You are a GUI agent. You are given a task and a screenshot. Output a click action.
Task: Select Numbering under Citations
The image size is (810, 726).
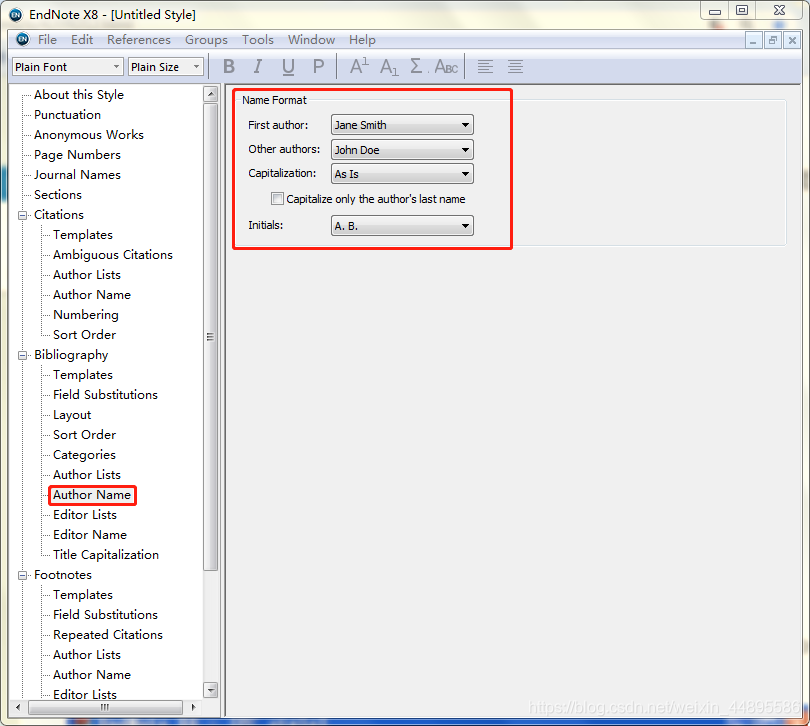click(x=86, y=315)
